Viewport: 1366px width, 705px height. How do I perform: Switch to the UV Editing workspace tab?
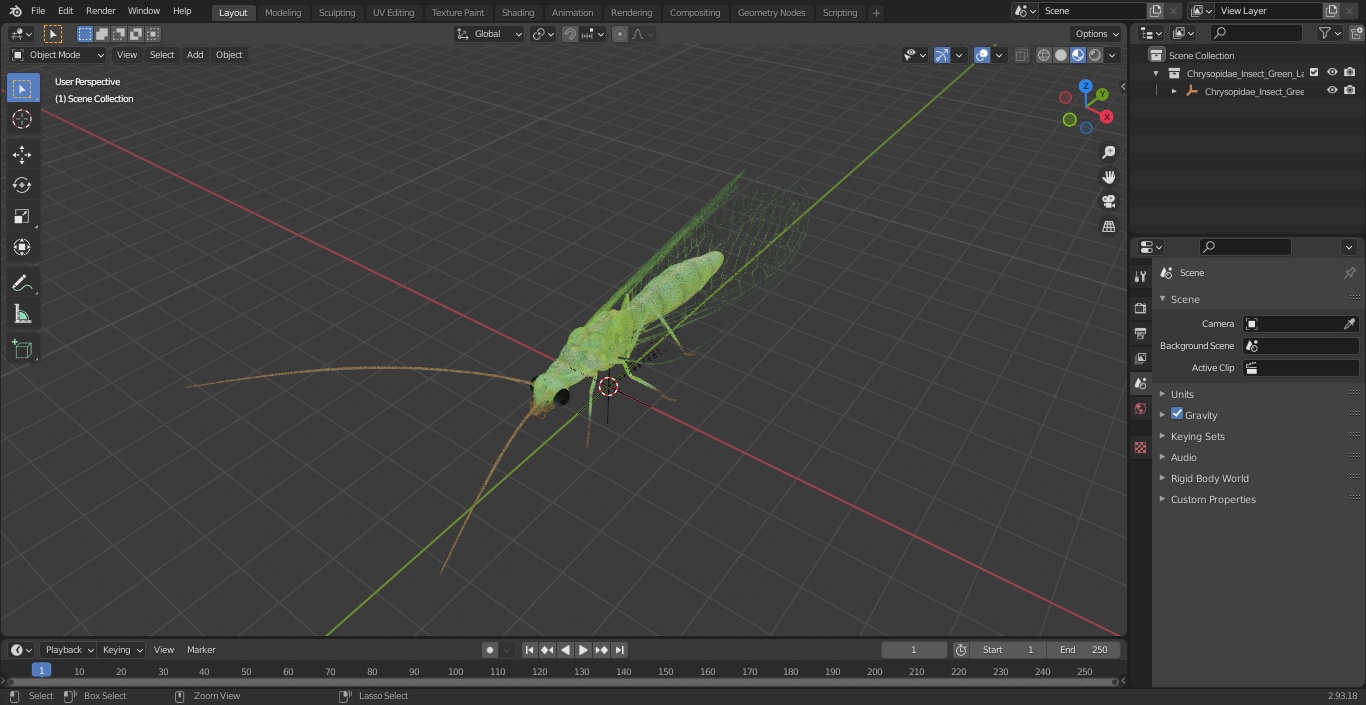point(393,12)
